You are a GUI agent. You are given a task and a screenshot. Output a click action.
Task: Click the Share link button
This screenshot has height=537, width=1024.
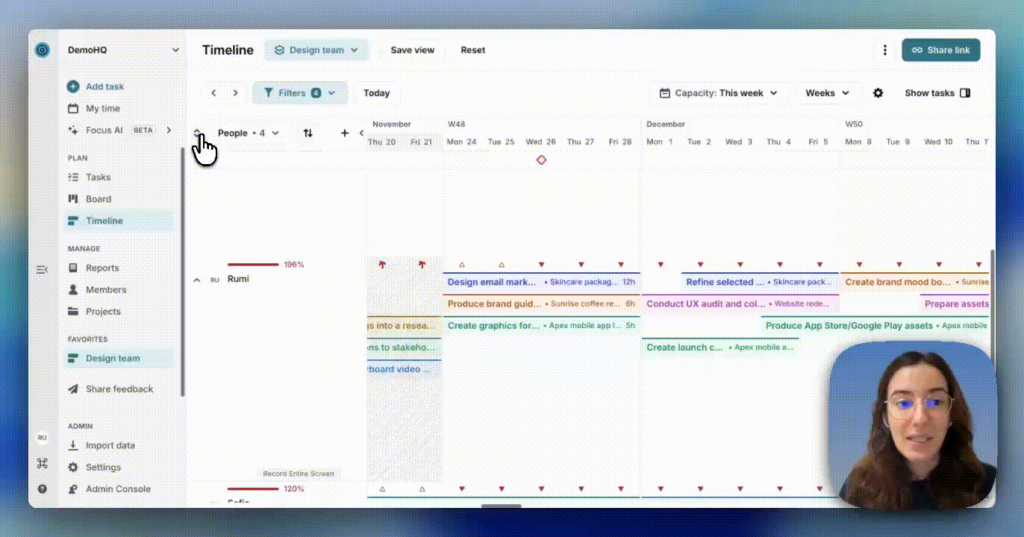(x=940, y=50)
